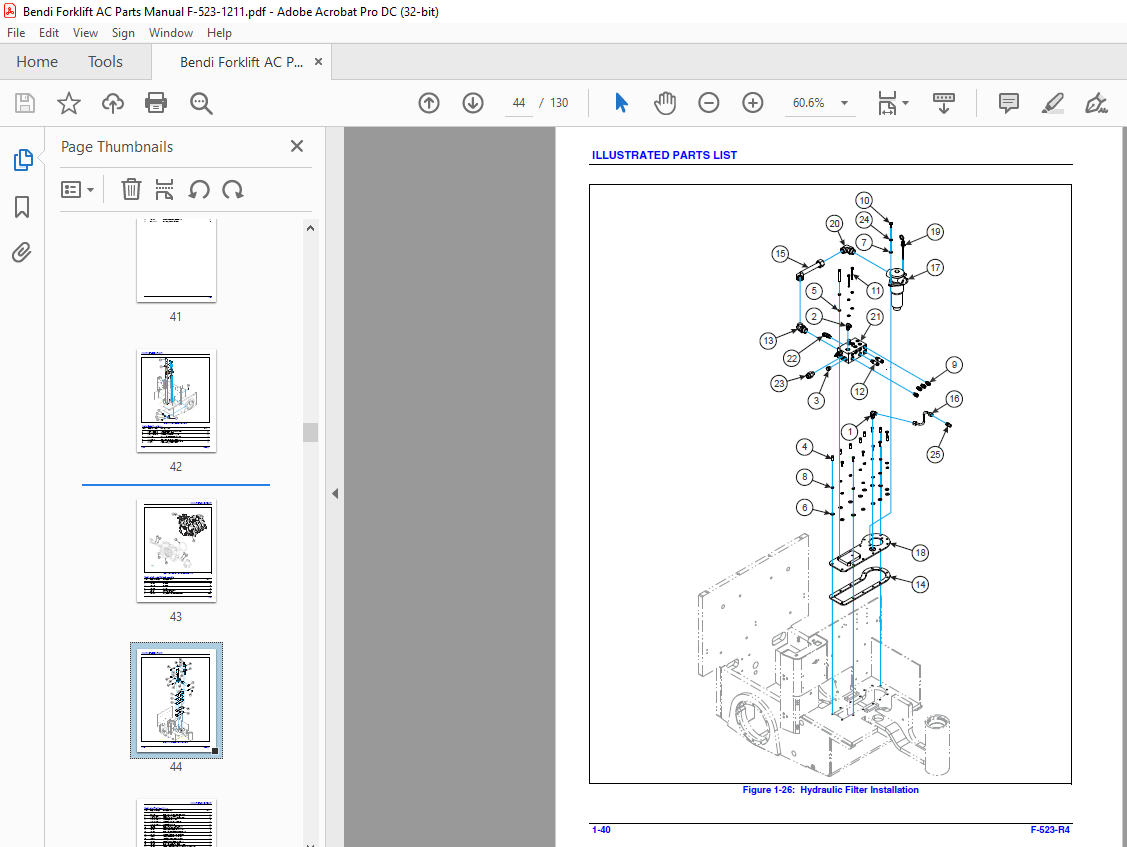Click the page number field showing 44
The height and width of the screenshot is (847, 1127).
(x=519, y=103)
